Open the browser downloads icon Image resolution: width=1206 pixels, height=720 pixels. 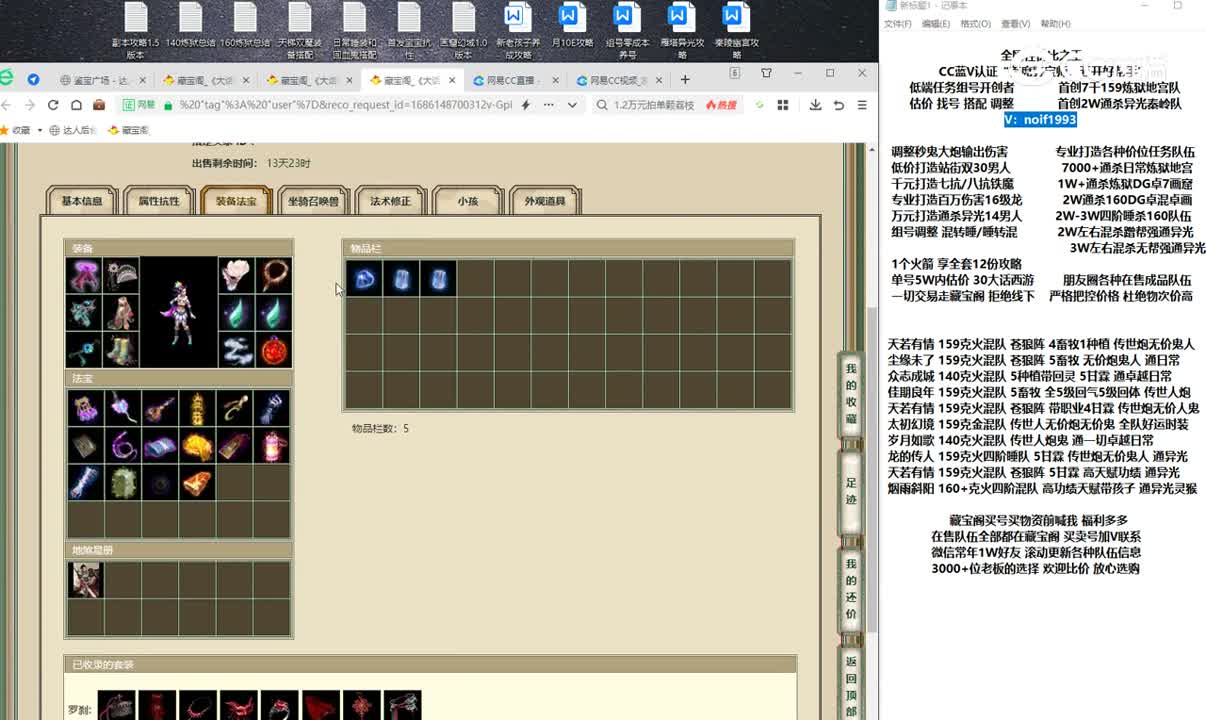click(x=815, y=105)
